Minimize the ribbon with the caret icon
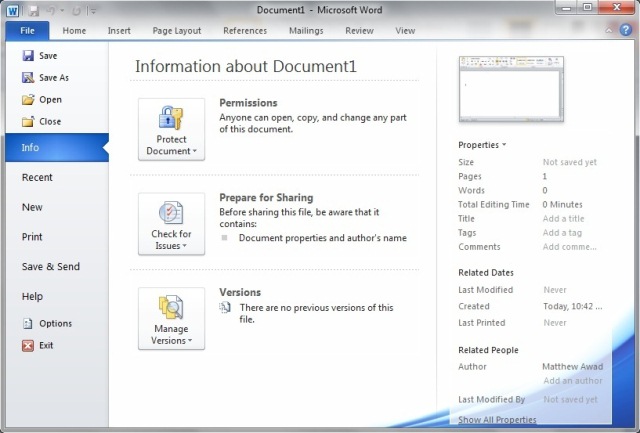Screen dimensions: 640x433 (609, 30)
